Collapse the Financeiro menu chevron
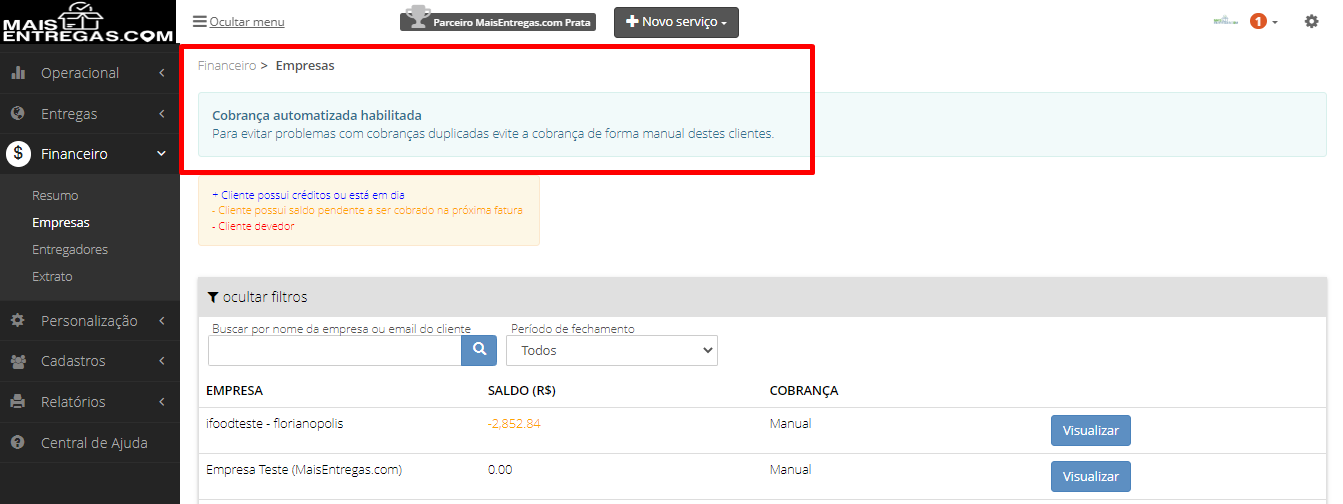This screenshot has height=504, width=1343. pyautogui.click(x=162, y=154)
